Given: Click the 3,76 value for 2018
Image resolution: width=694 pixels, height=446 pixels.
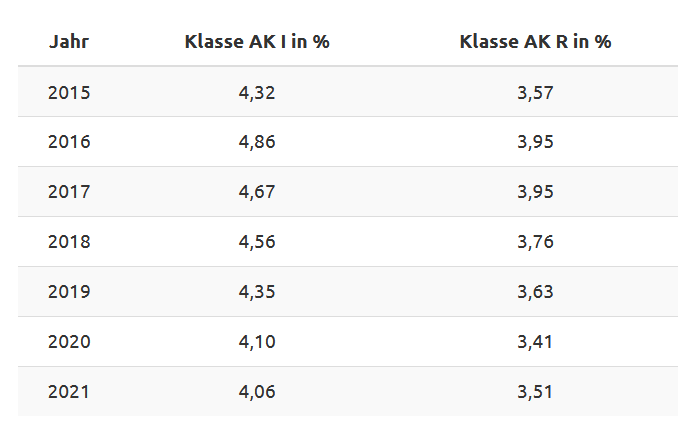Looking at the screenshot, I should tap(535, 242).
